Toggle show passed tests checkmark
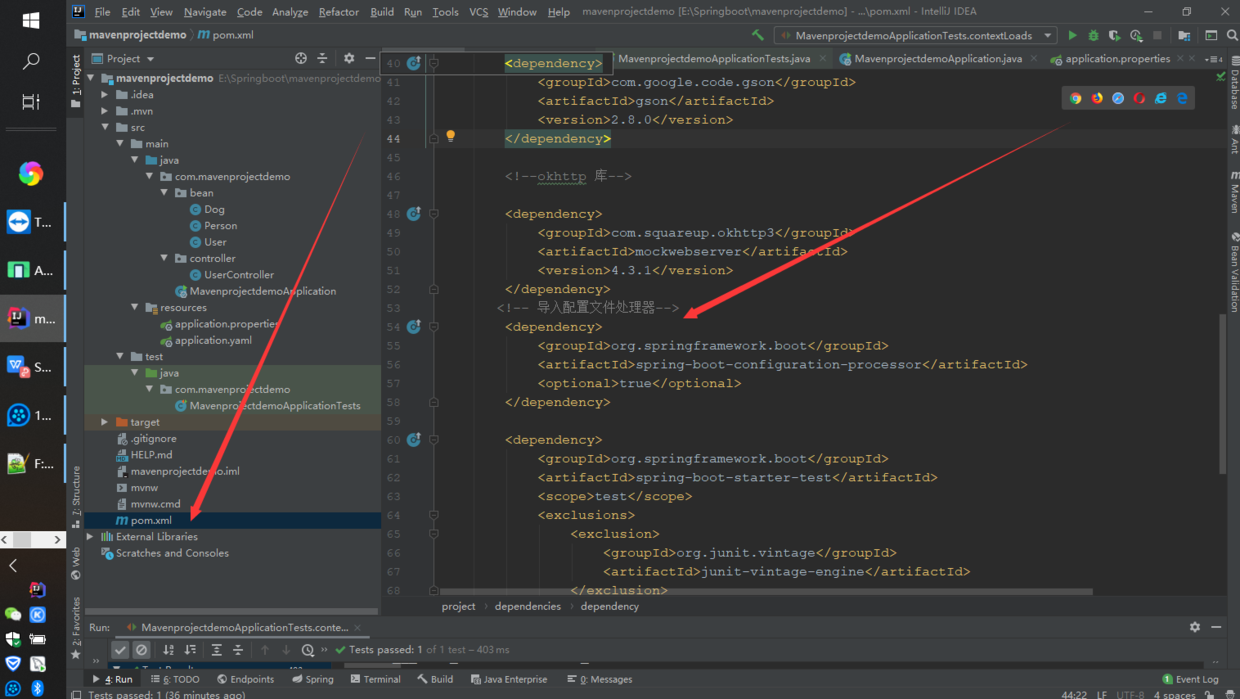Image resolution: width=1240 pixels, height=699 pixels. (x=120, y=650)
